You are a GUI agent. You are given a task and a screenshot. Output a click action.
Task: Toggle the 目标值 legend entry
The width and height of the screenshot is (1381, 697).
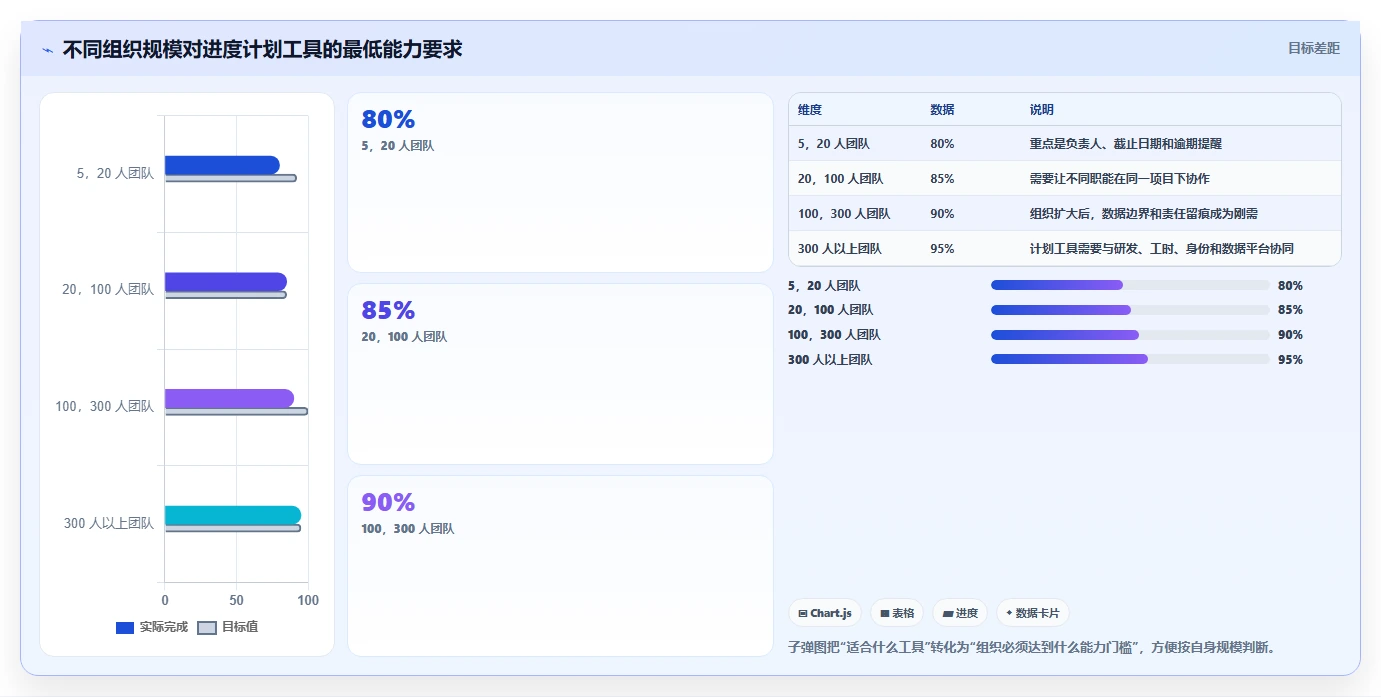tap(228, 627)
